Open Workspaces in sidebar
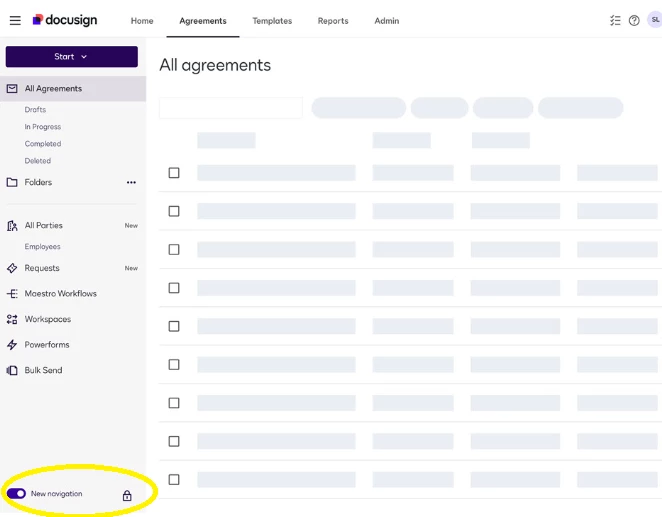The height and width of the screenshot is (517, 662). tap(48, 319)
